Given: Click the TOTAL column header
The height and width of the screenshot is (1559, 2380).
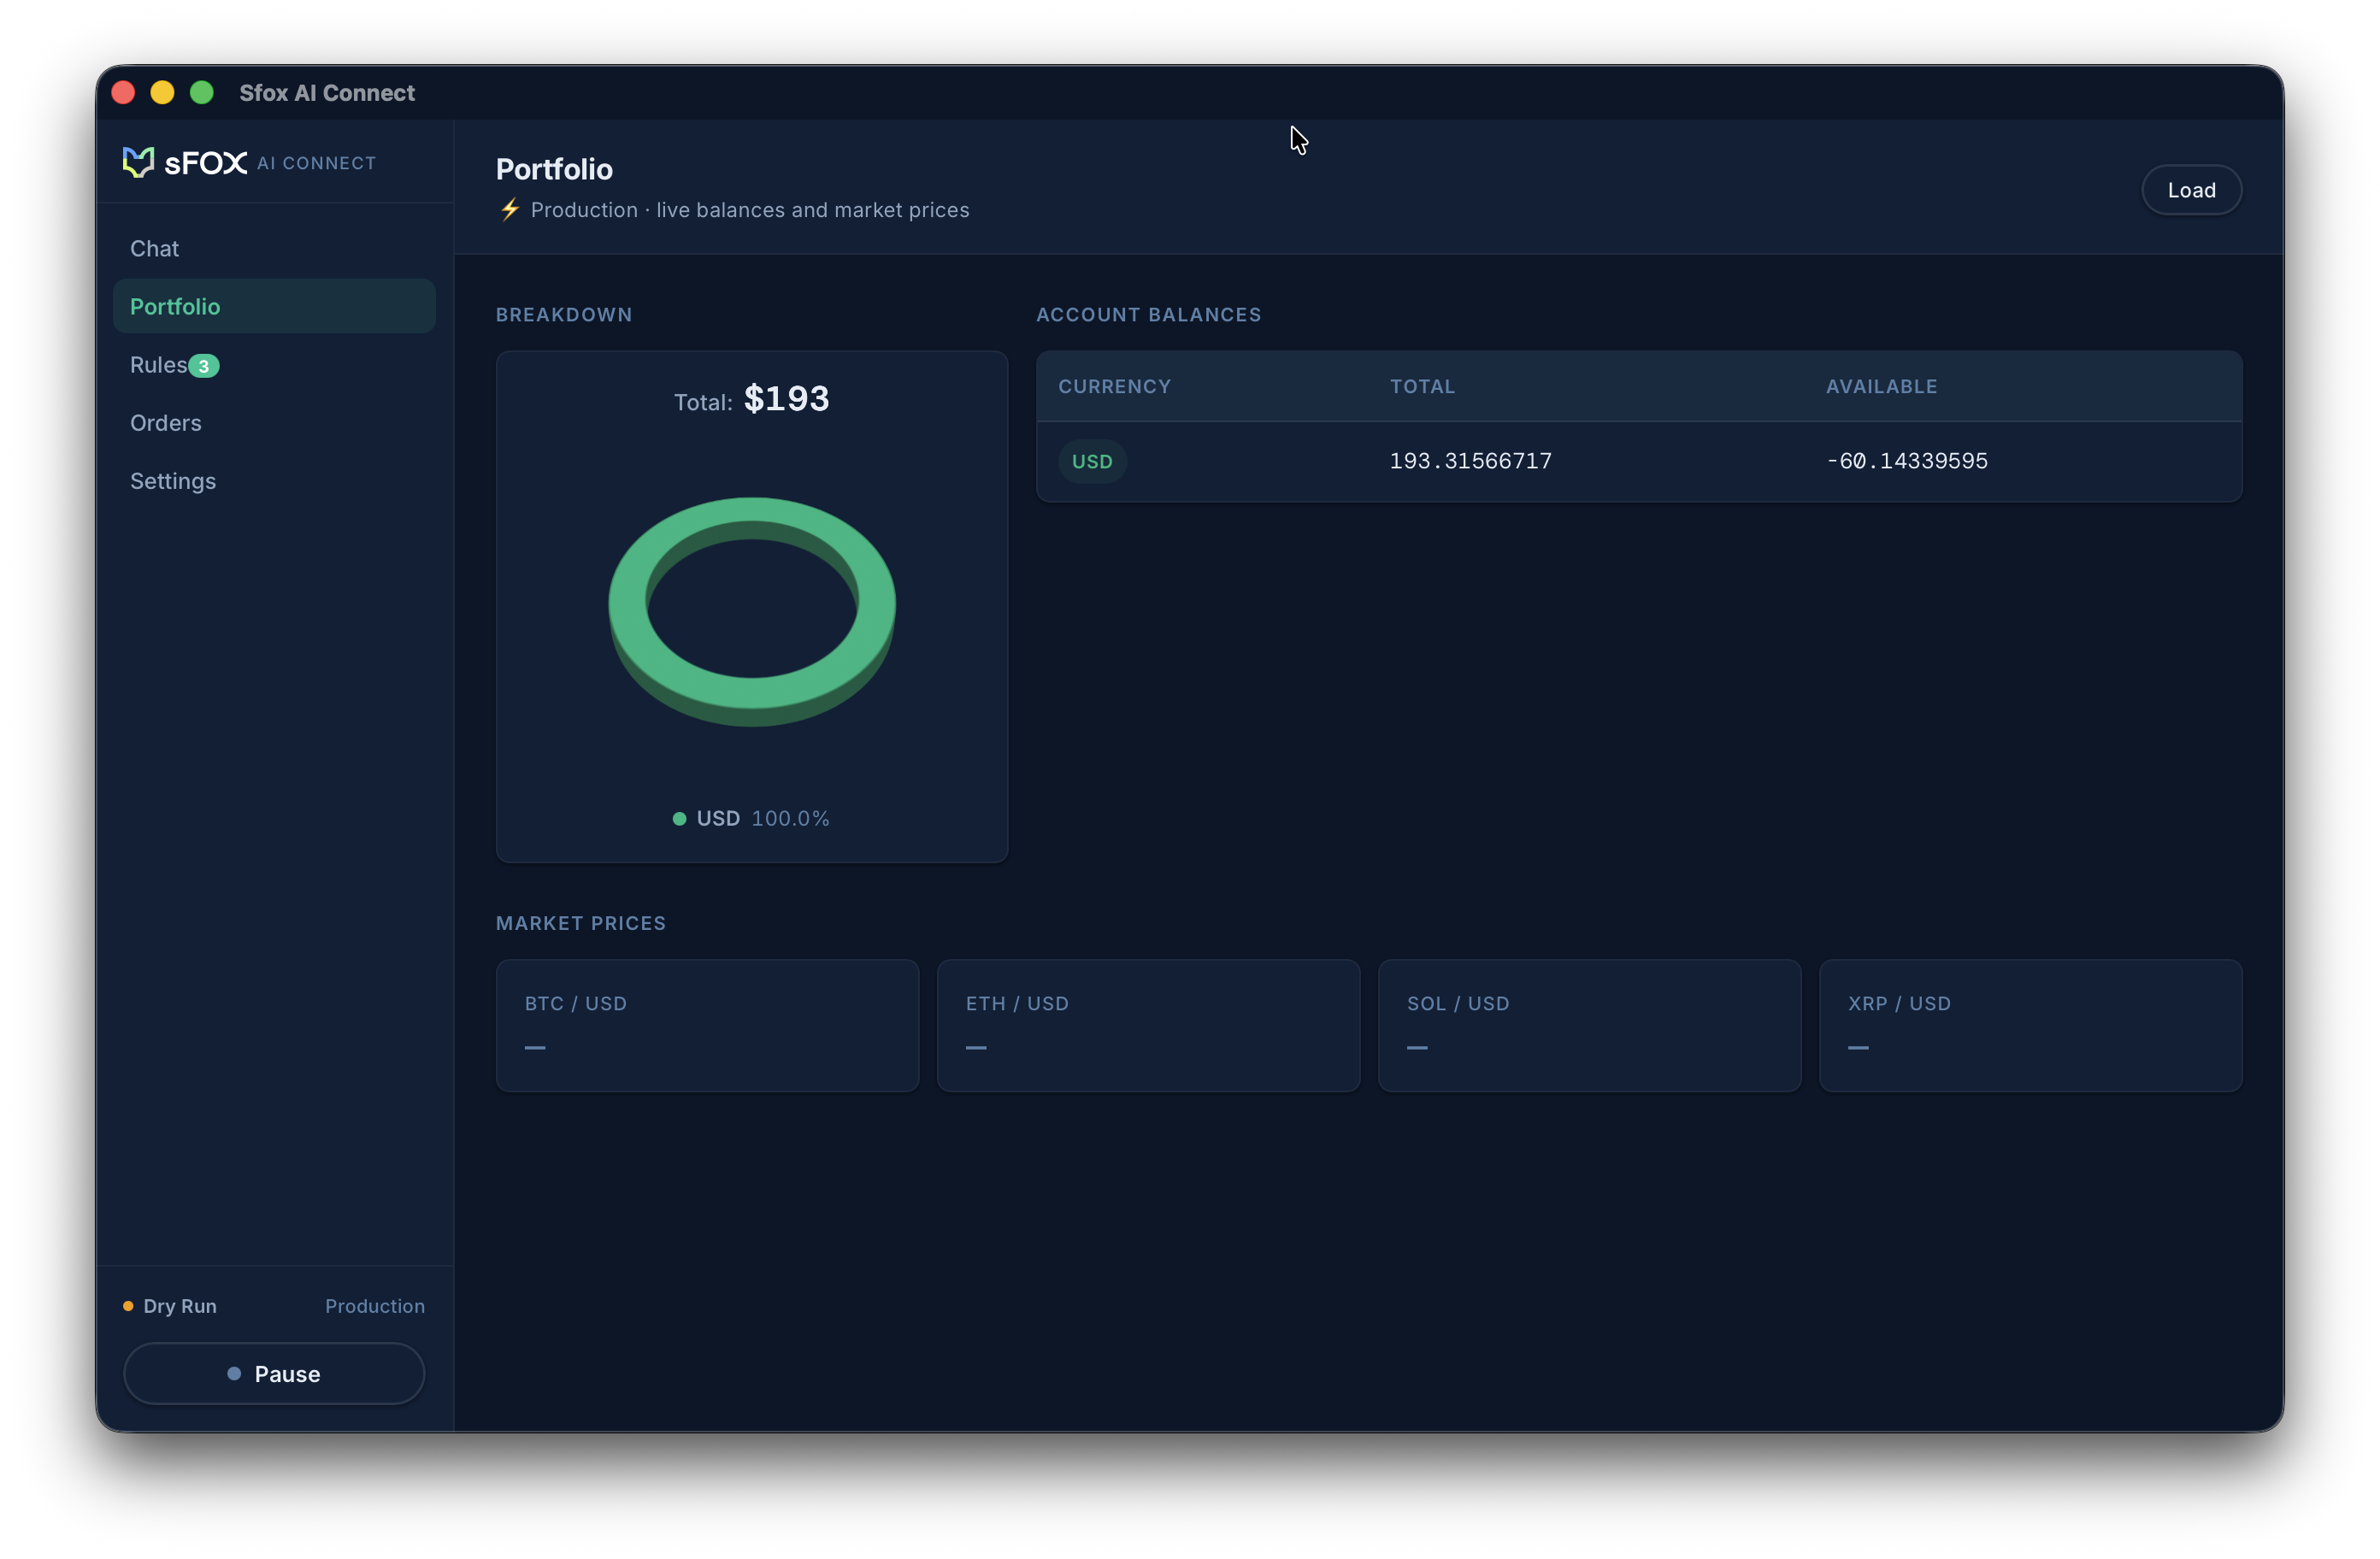Looking at the screenshot, I should [1422, 387].
